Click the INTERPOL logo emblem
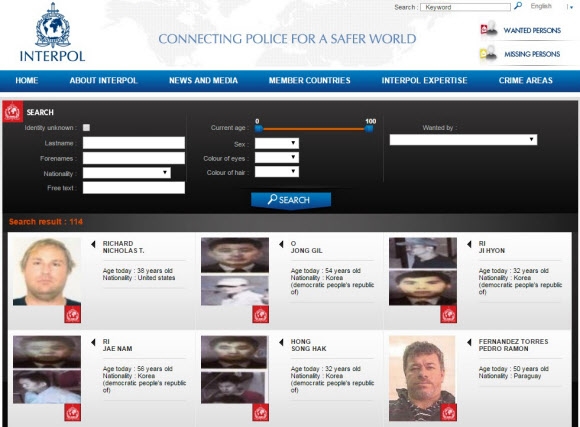This screenshot has width=580, height=427. click(x=53, y=25)
